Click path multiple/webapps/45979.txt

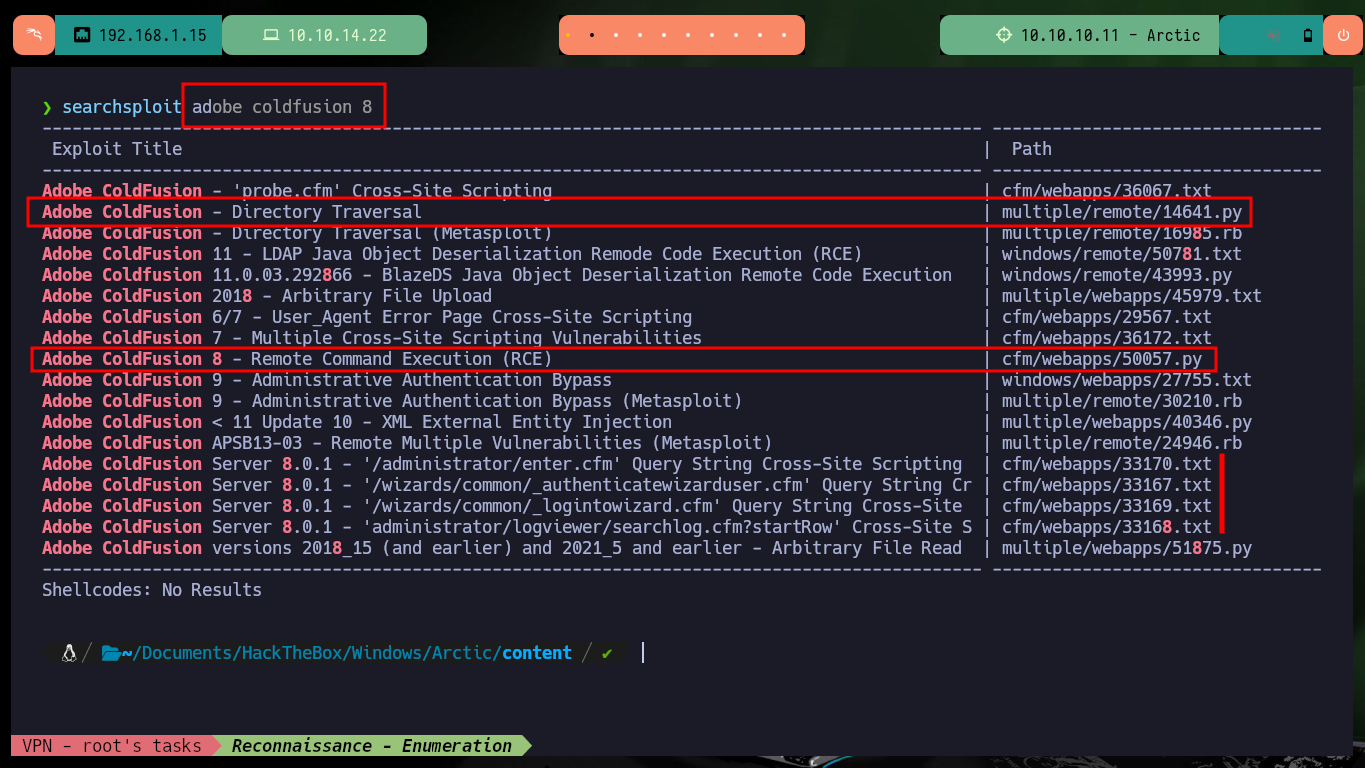(1132, 296)
